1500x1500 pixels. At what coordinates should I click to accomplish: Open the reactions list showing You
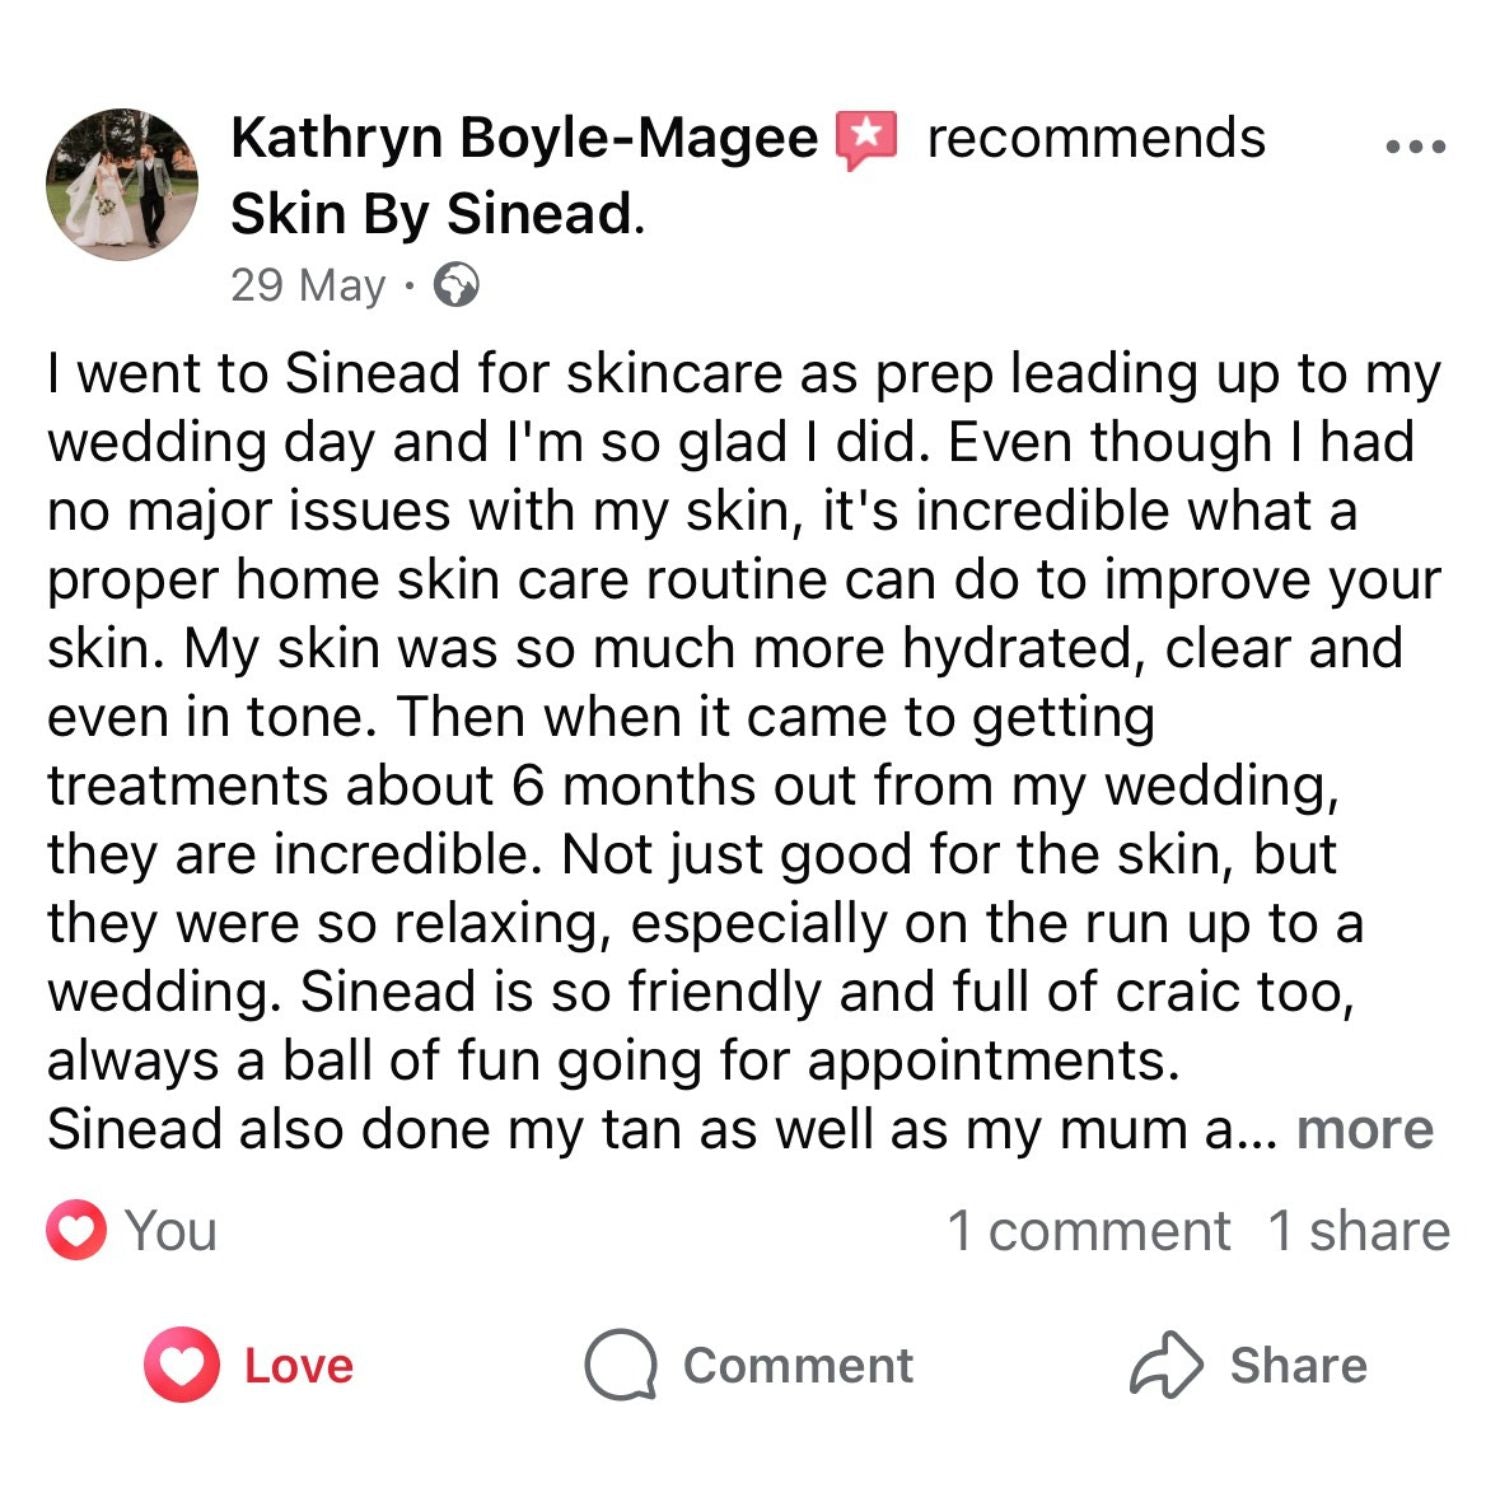click(171, 1230)
